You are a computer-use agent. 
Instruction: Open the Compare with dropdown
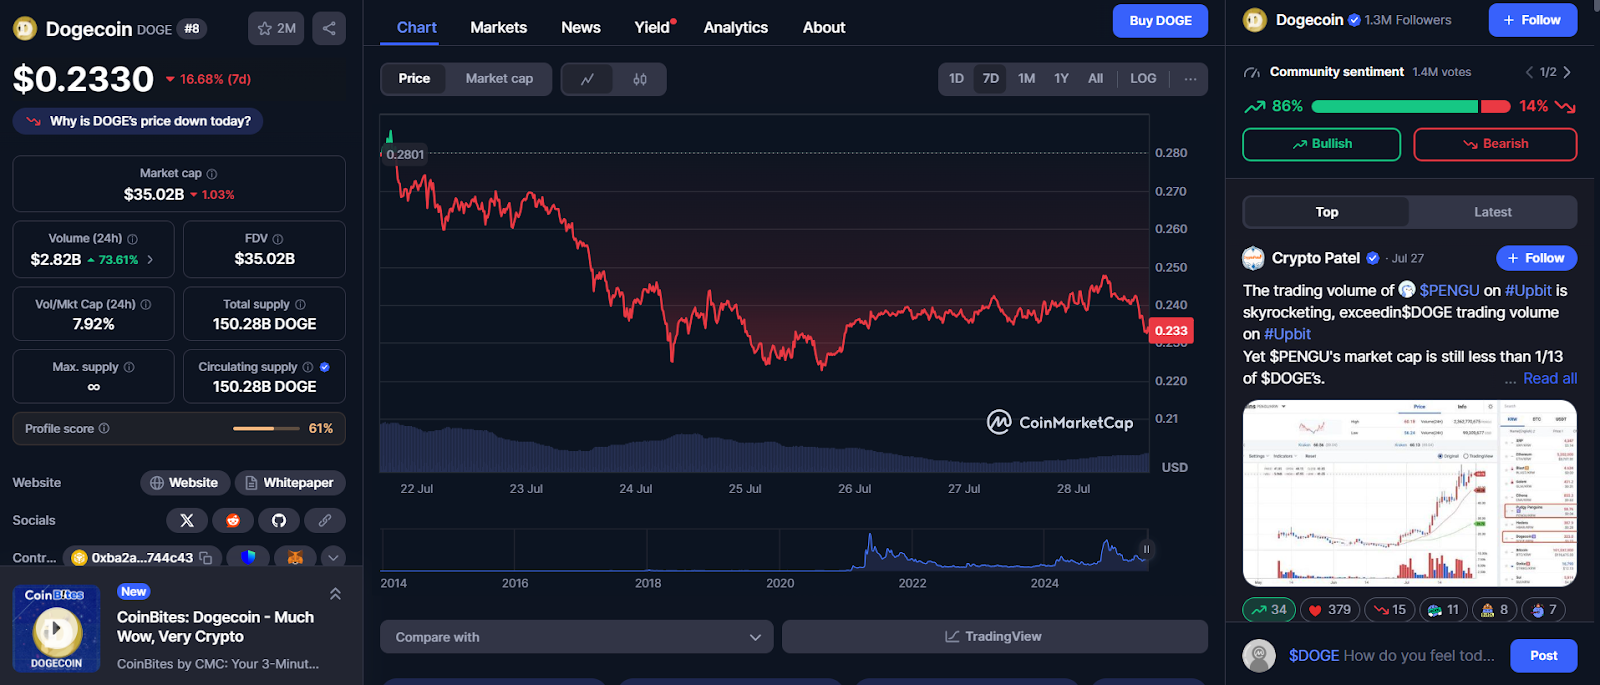pyautogui.click(x=577, y=637)
